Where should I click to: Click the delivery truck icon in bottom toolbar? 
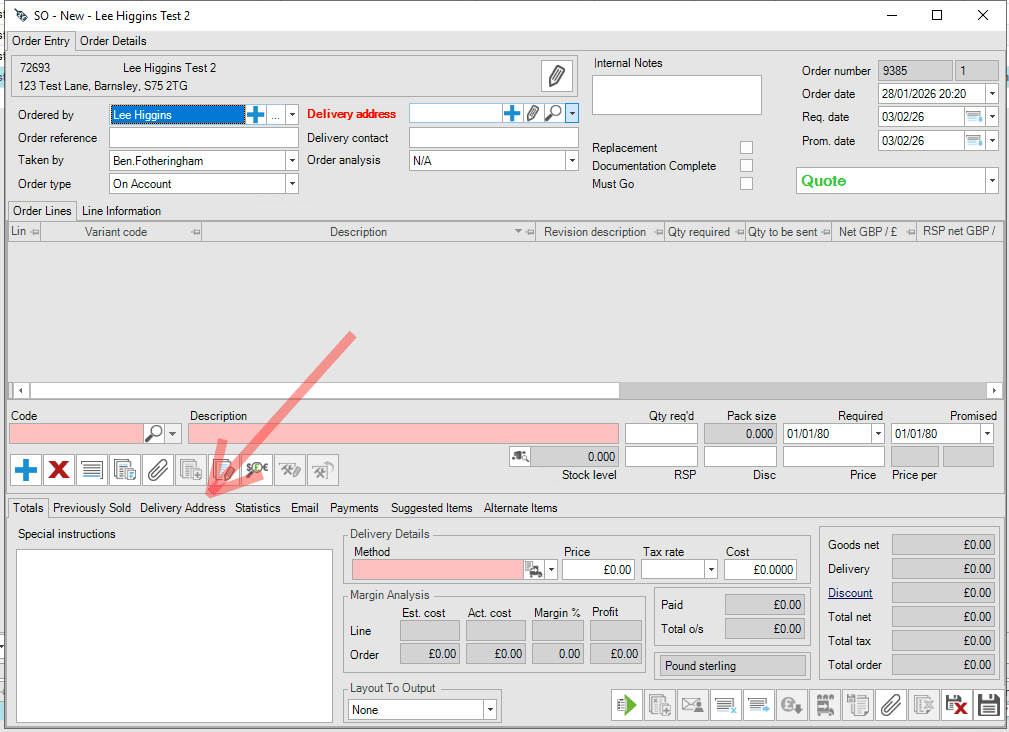[x=825, y=705]
